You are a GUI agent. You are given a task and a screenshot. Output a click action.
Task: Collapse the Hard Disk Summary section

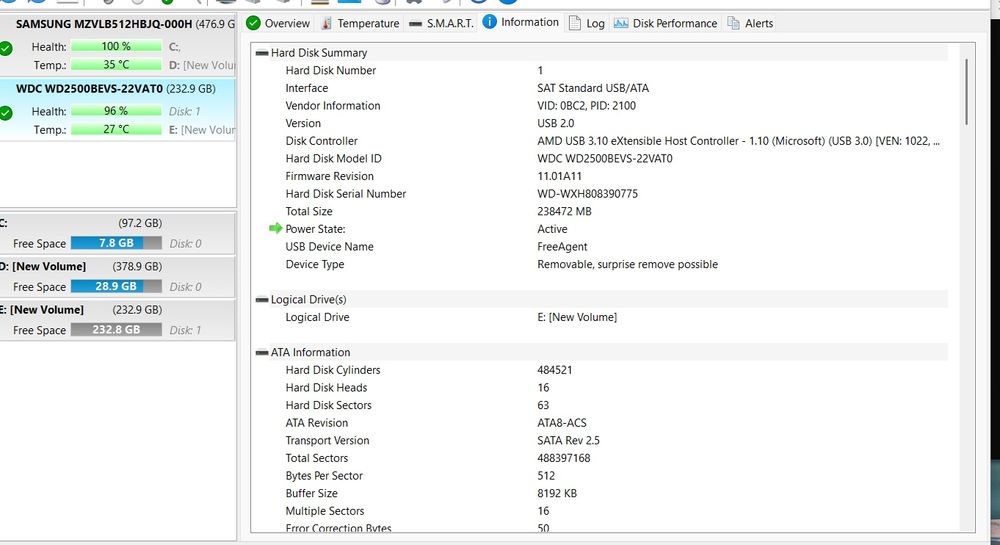coord(261,53)
